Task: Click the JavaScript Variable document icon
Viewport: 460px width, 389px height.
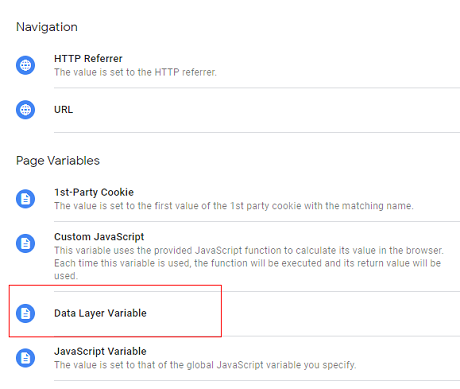Action: (x=25, y=358)
